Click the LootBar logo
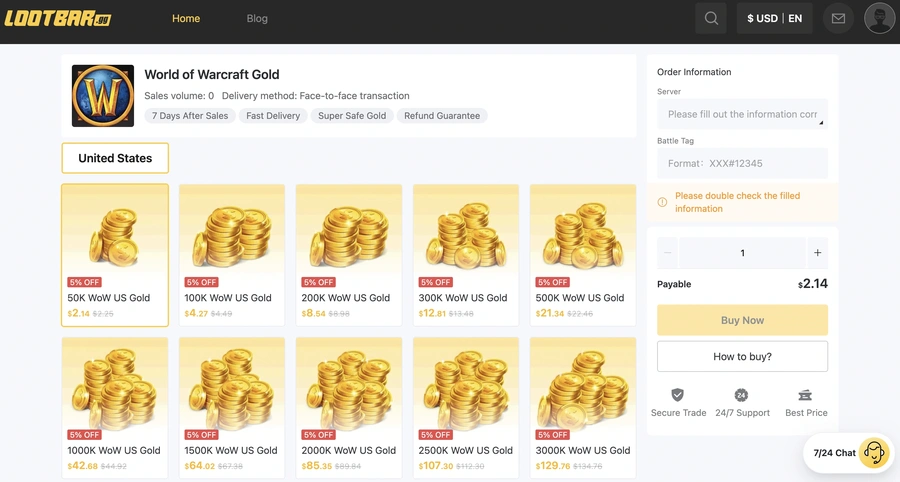This screenshot has height=482, width=900. click(x=57, y=18)
